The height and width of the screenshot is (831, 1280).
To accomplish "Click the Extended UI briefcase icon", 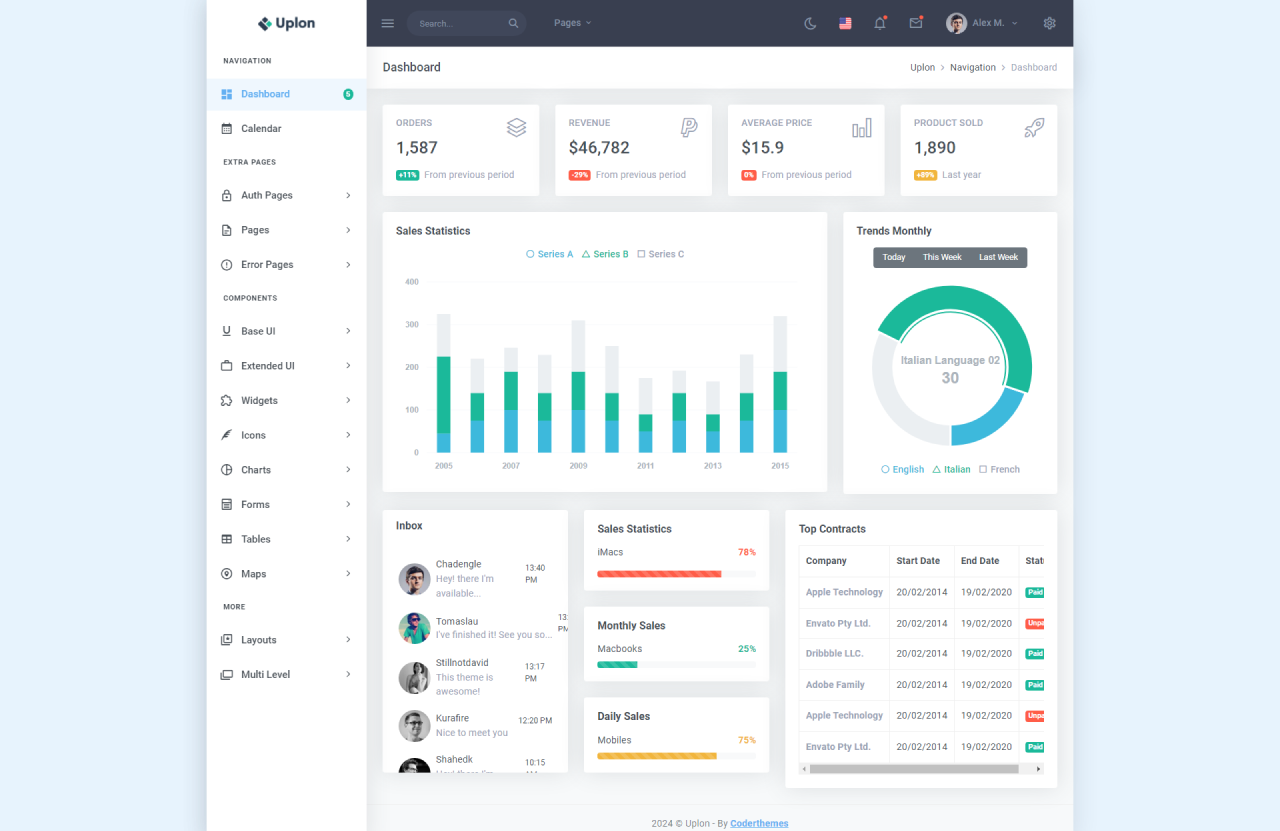I will coord(227,366).
